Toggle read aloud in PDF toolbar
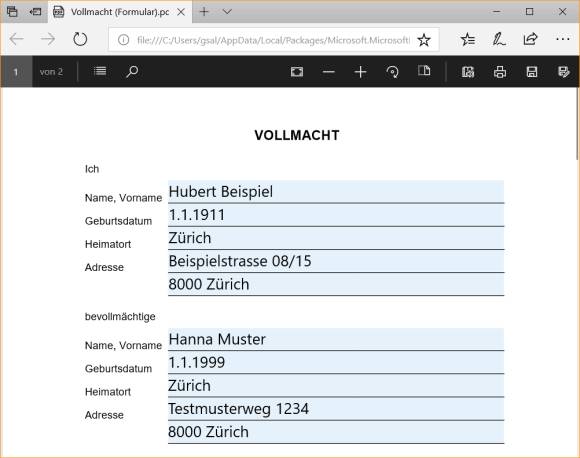This screenshot has width=580, height=458. [x=468, y=72]
